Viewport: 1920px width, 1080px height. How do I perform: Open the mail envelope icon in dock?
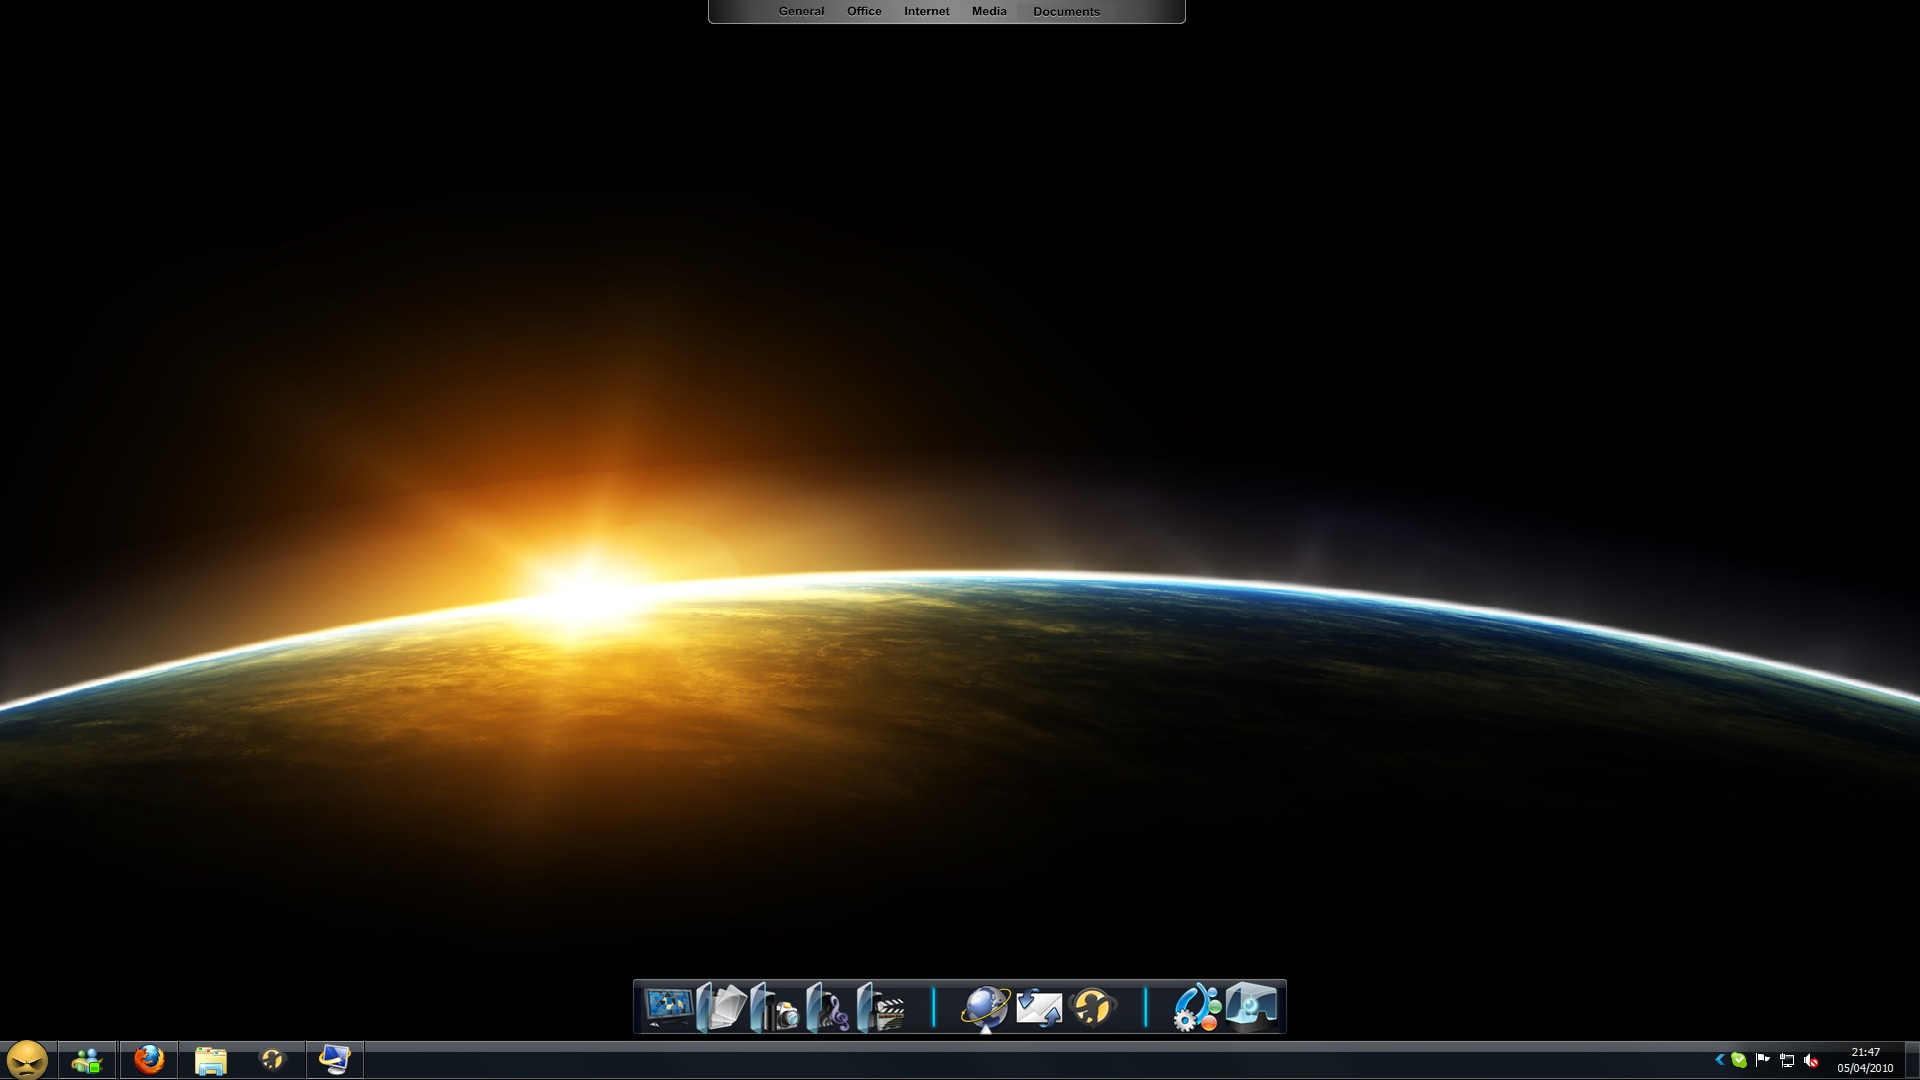1039,1007
